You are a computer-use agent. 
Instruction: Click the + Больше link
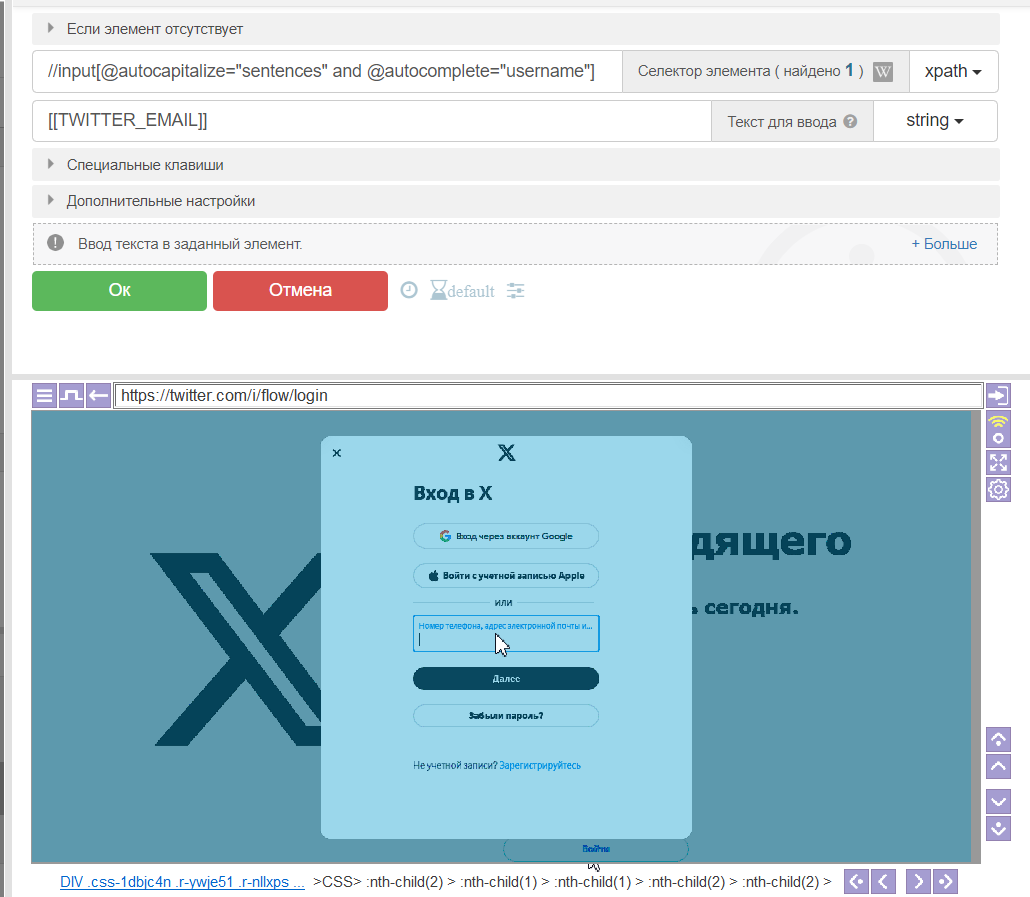tap(943, 244)
